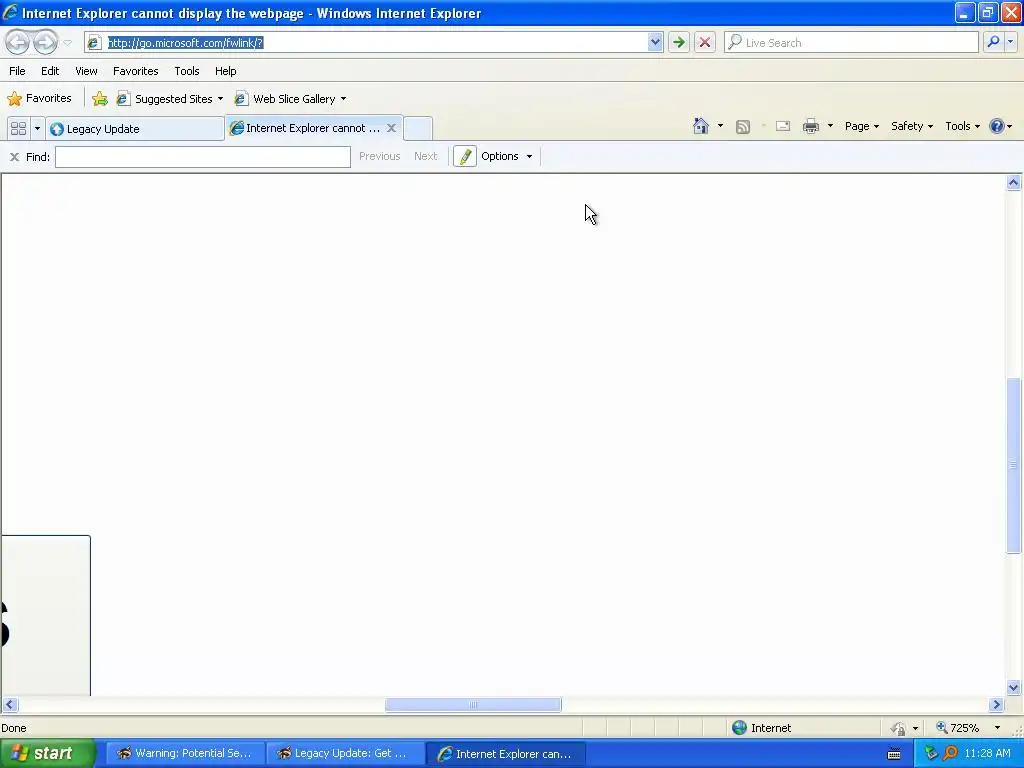
Task: Click the 11:28 AM system clock
Action: tap(987, 753)
